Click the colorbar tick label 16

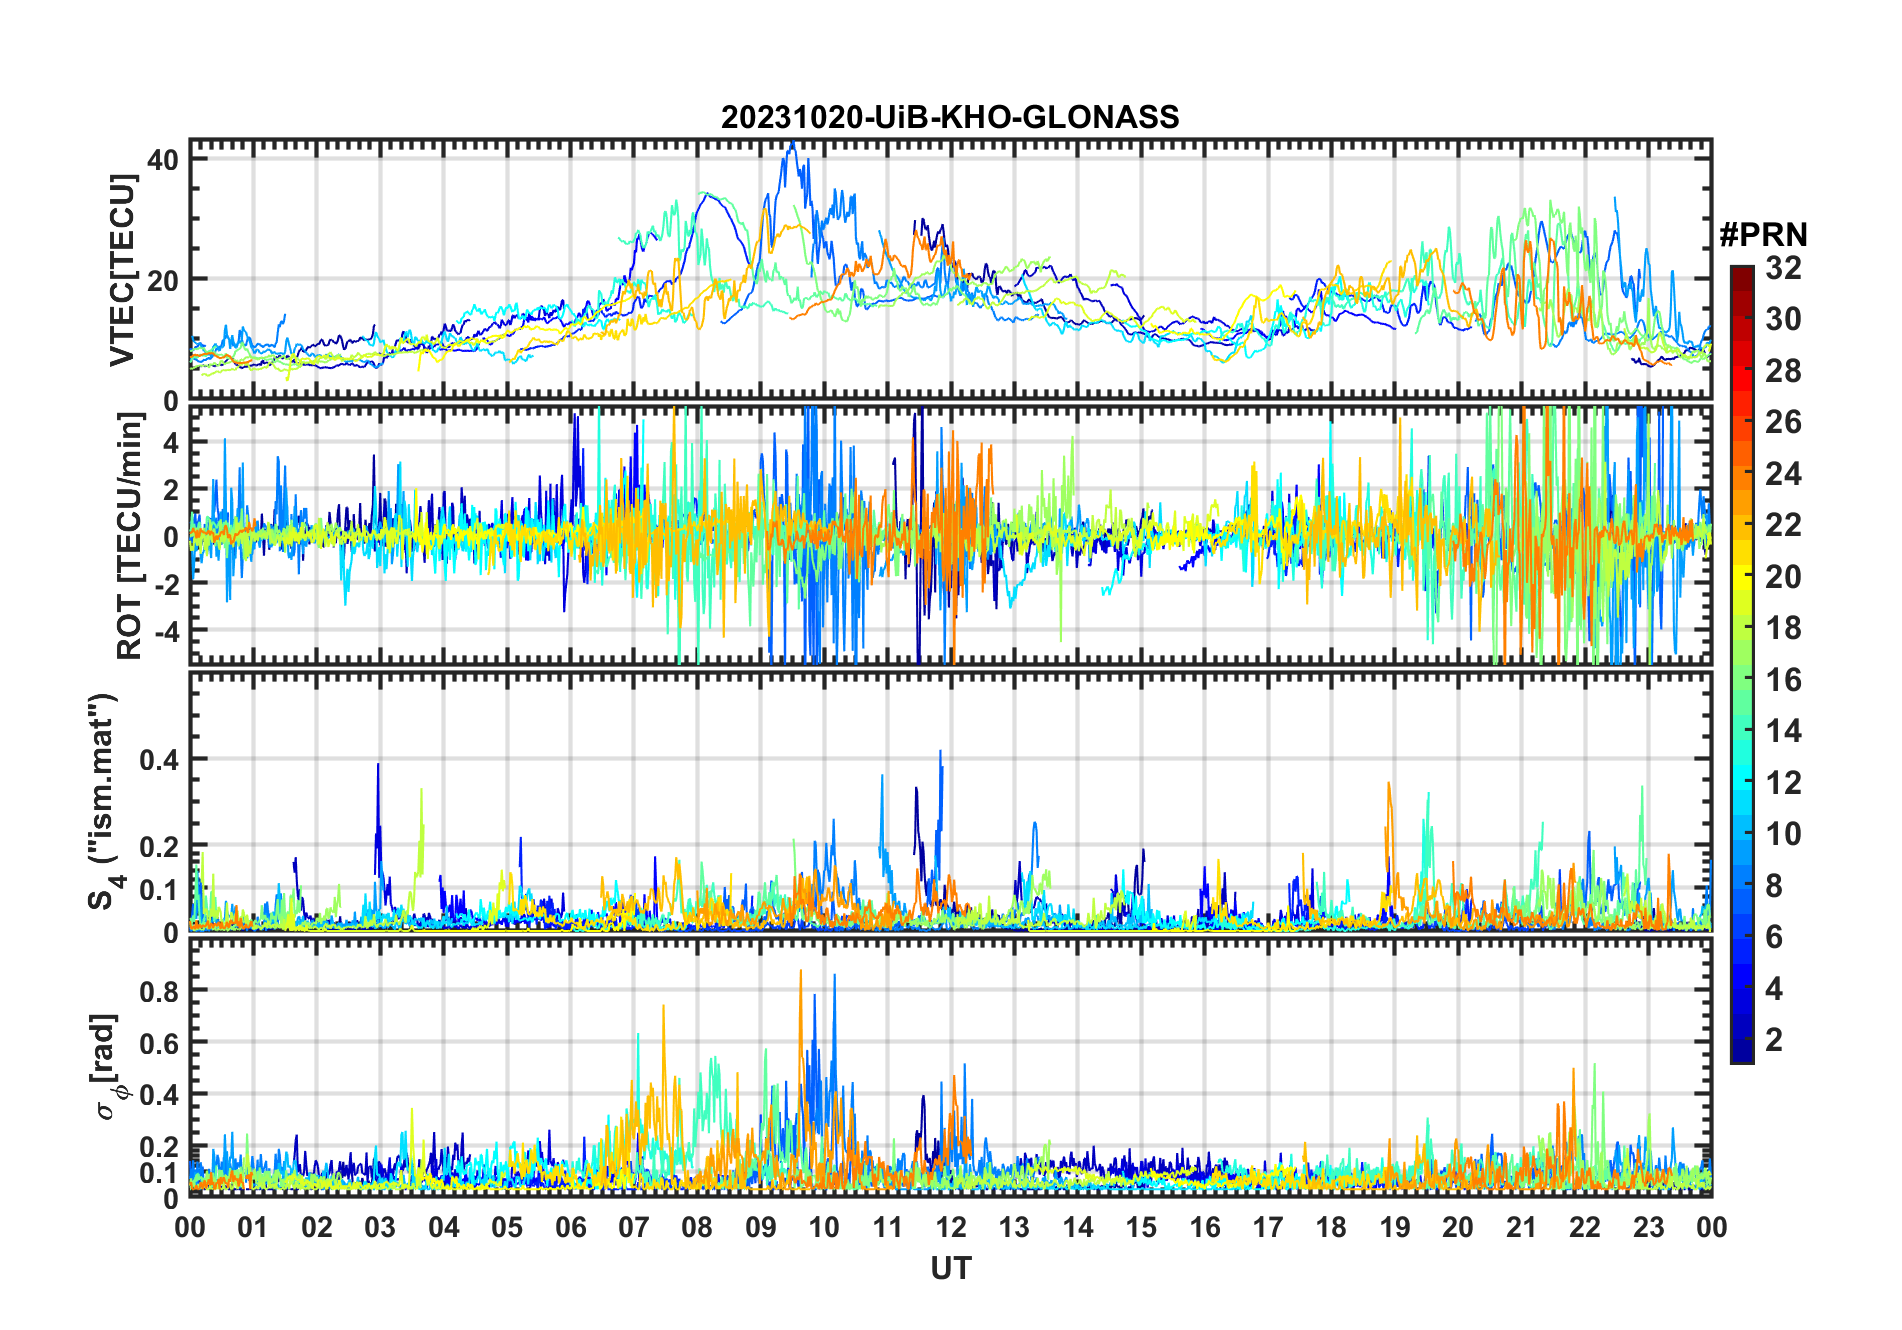(1783, 680)
